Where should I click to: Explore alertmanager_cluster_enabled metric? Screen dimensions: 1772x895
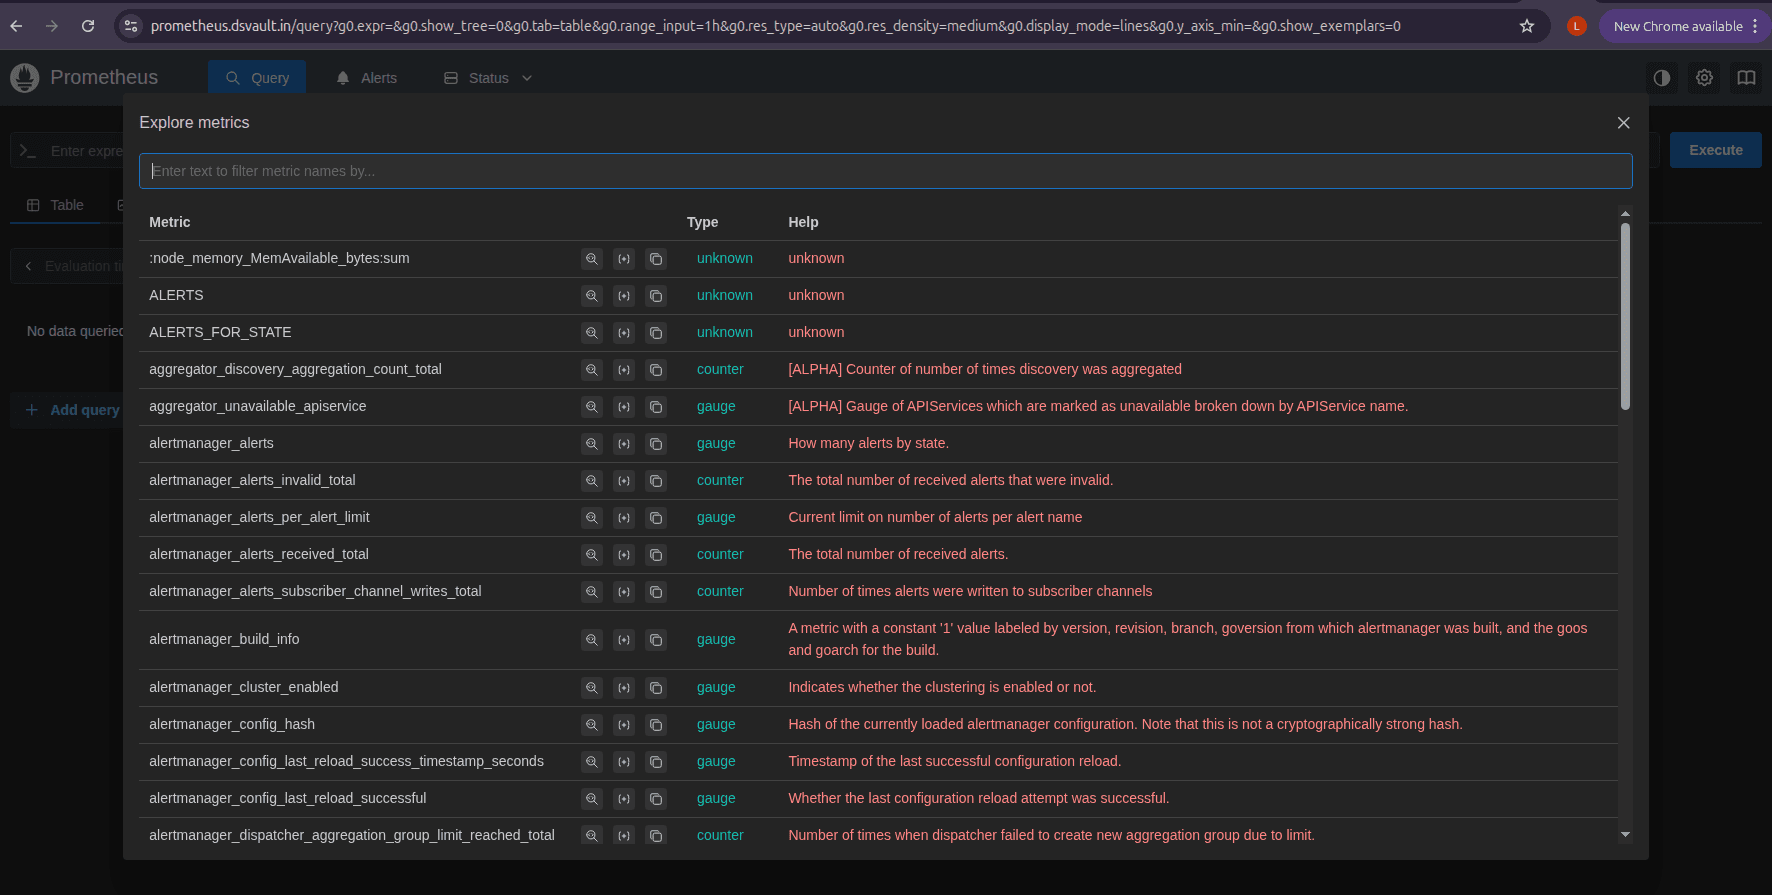tap(592, 688)
